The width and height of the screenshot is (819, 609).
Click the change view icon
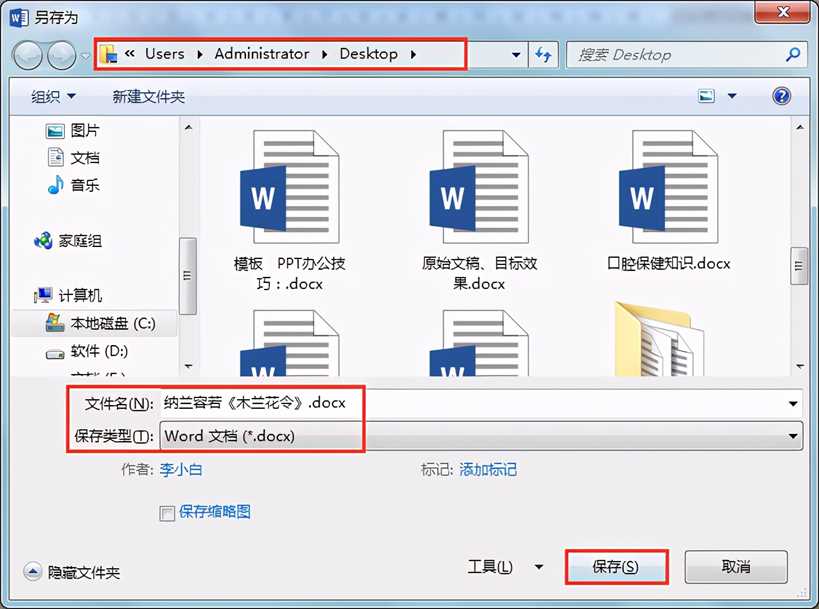coord(708,96)
